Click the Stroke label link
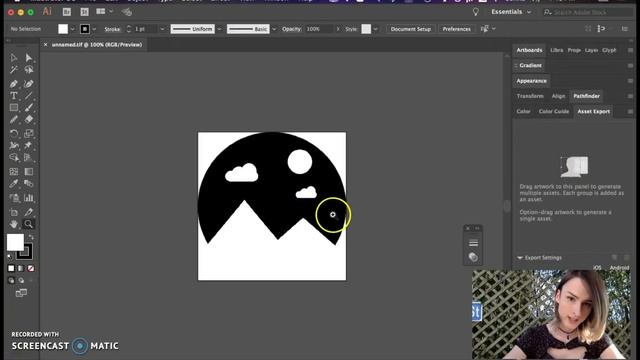This screenshot has width=640, height=360. [112, 29]
